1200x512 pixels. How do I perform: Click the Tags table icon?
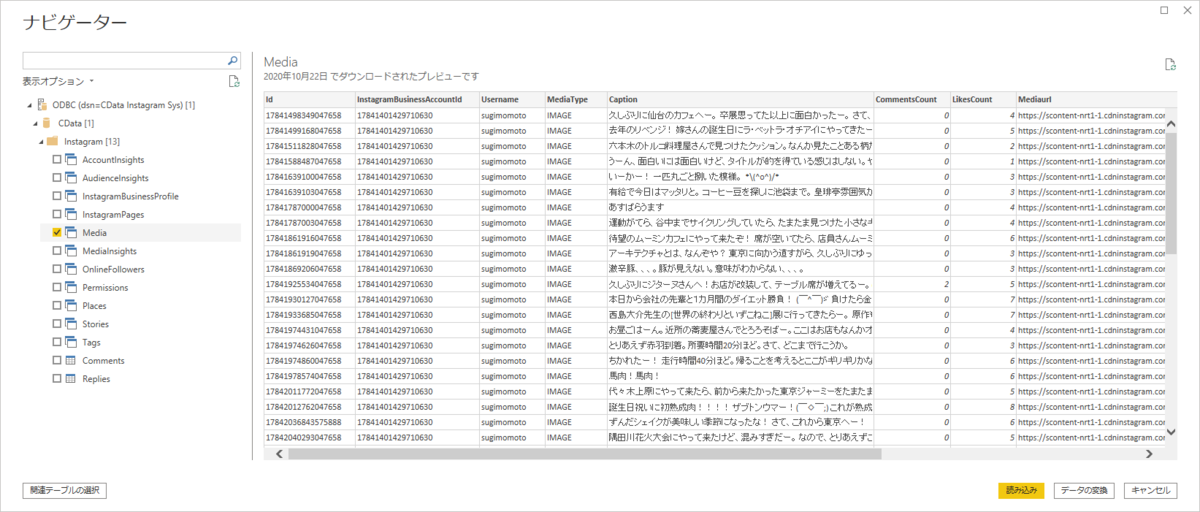tap(72, 342)
